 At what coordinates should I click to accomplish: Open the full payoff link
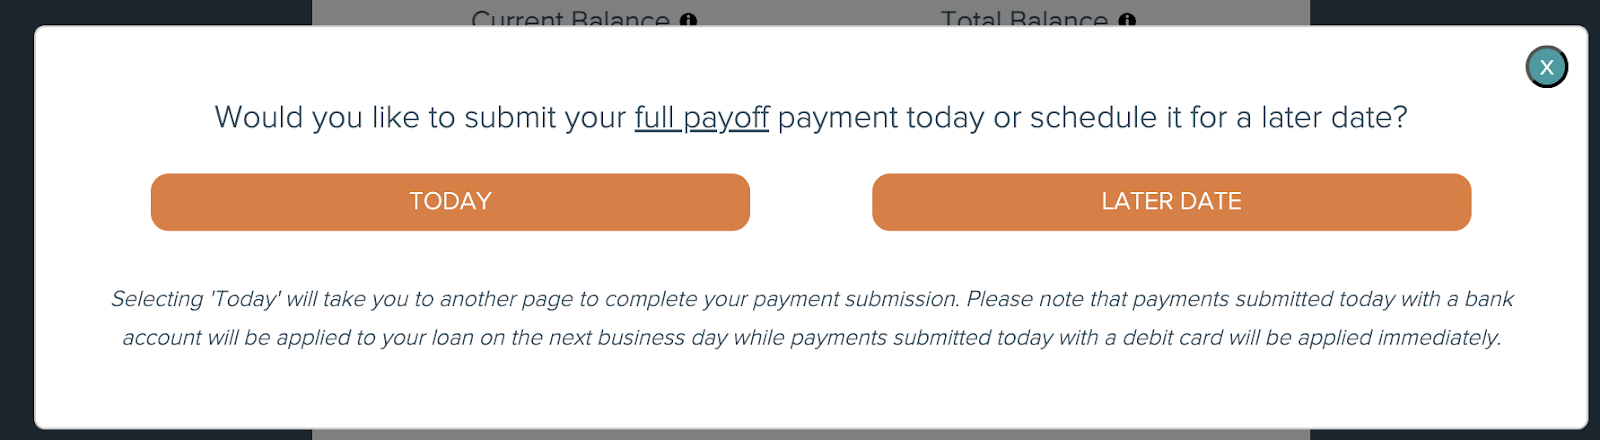tap(702, 118)
